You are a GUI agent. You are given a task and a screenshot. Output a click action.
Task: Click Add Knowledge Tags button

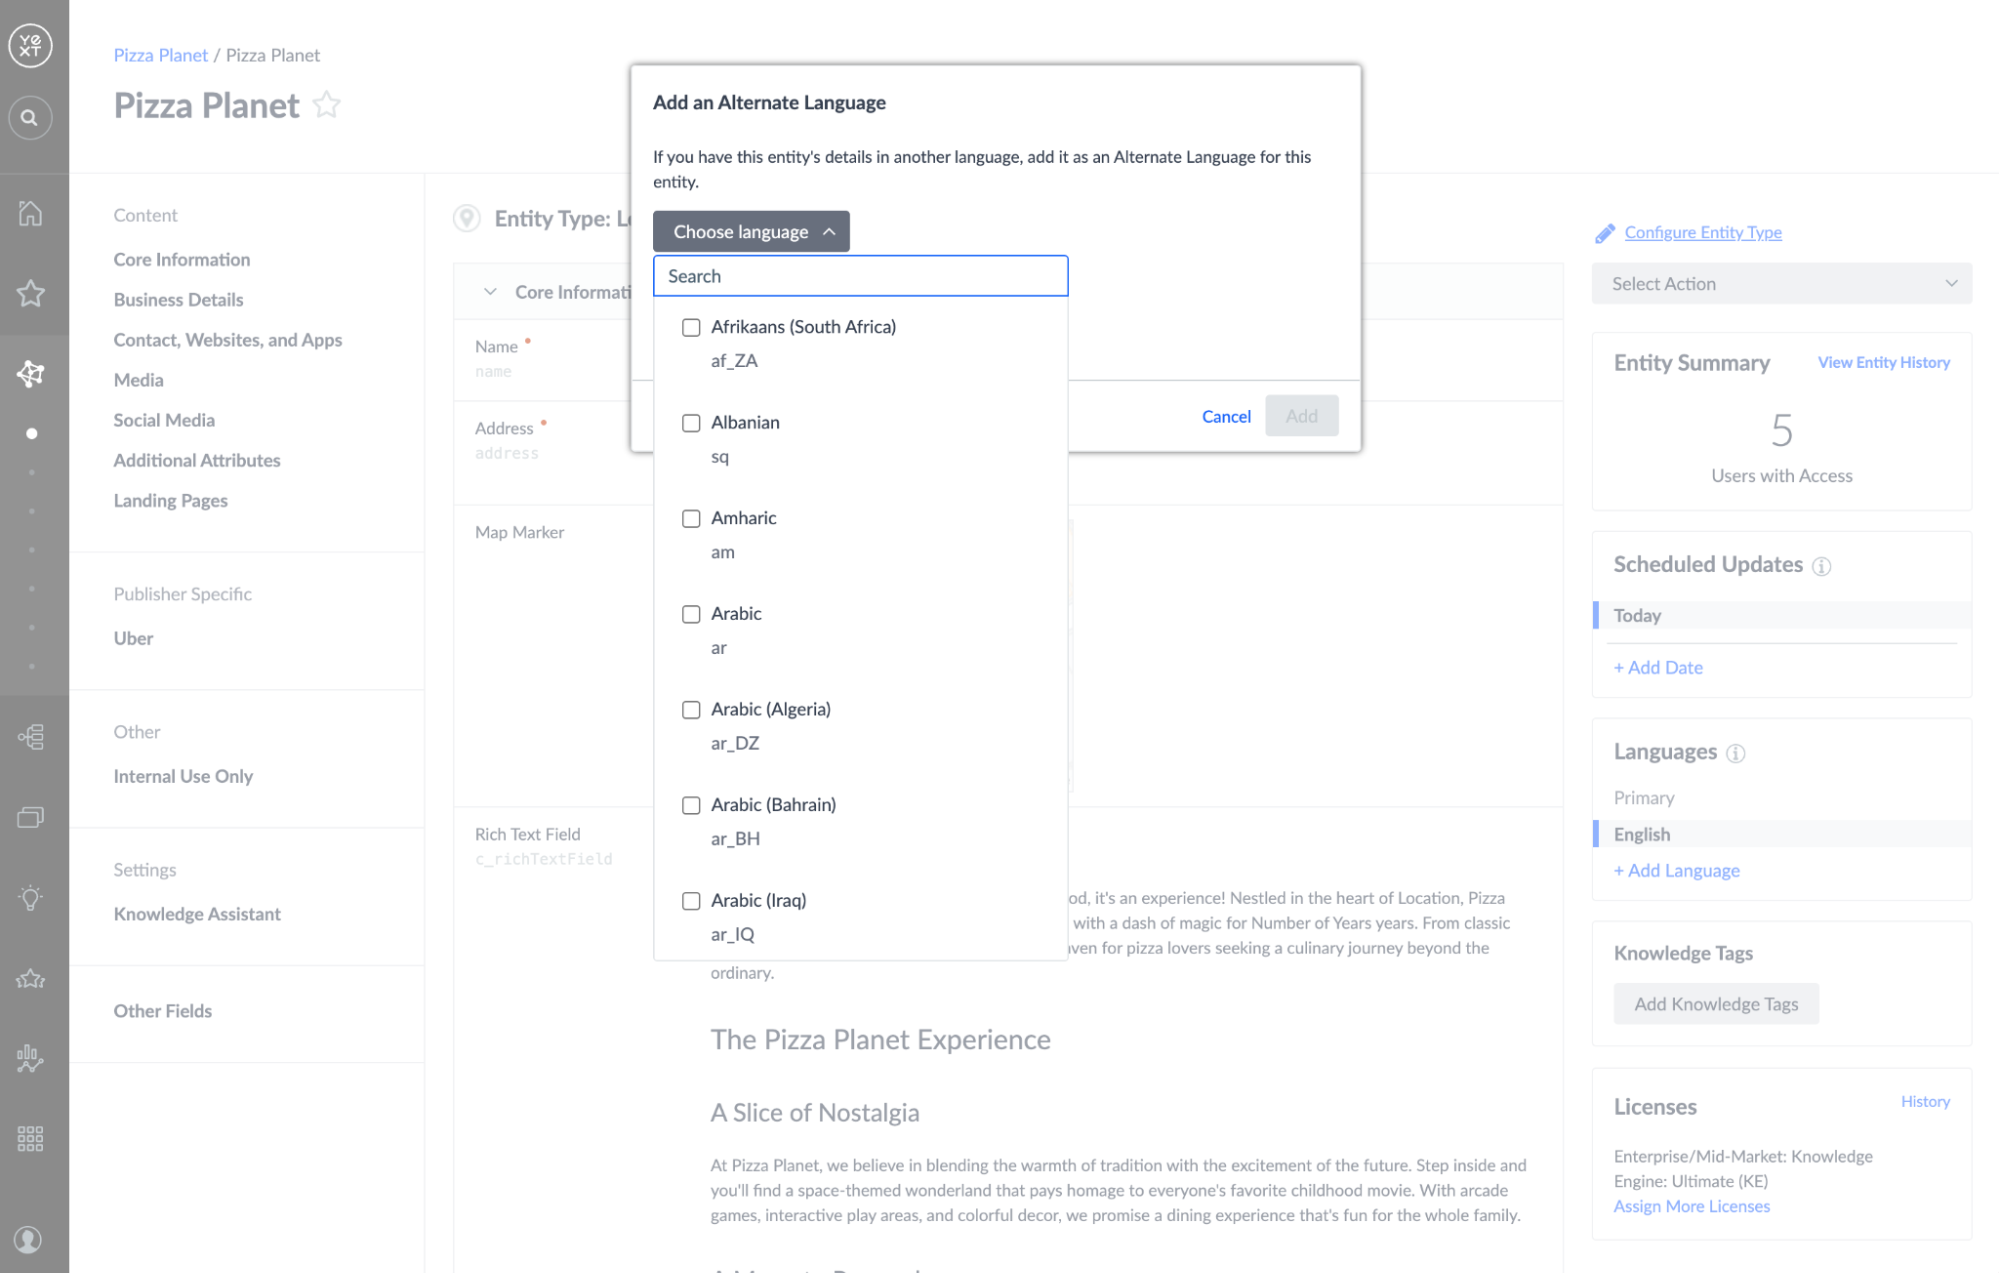1716,1003
